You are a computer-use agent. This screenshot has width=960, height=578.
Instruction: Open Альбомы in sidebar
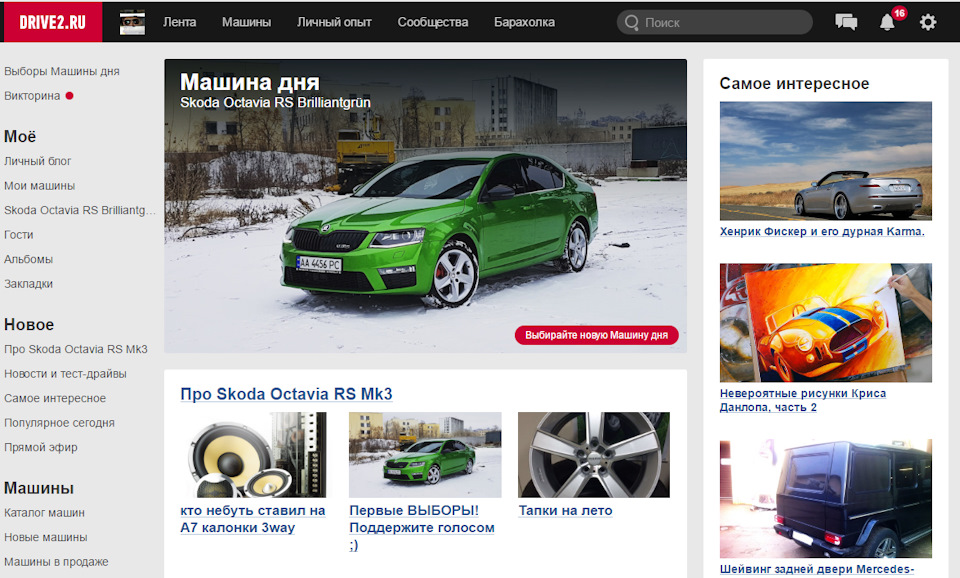(28, 259)
